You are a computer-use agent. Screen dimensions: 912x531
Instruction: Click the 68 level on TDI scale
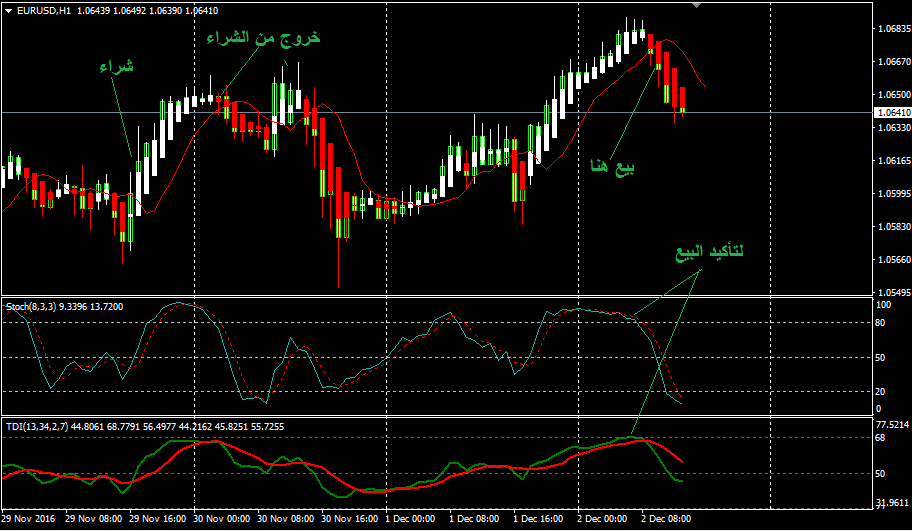pos(882,437)
